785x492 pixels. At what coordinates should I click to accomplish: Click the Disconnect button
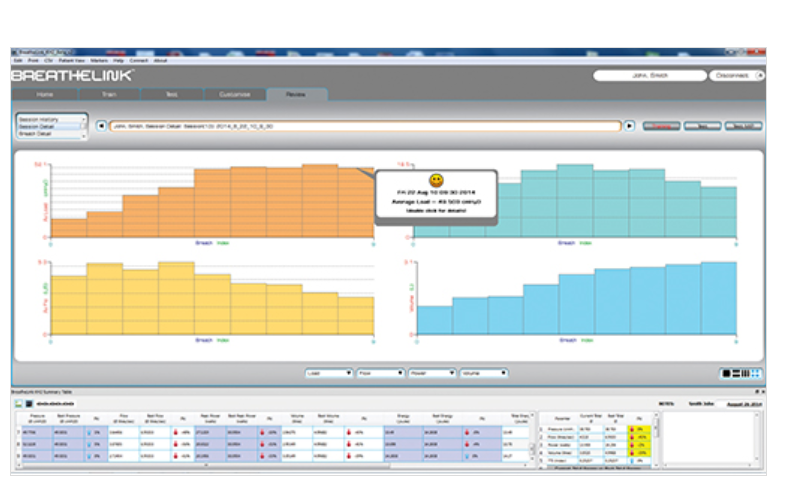point(735,76)
